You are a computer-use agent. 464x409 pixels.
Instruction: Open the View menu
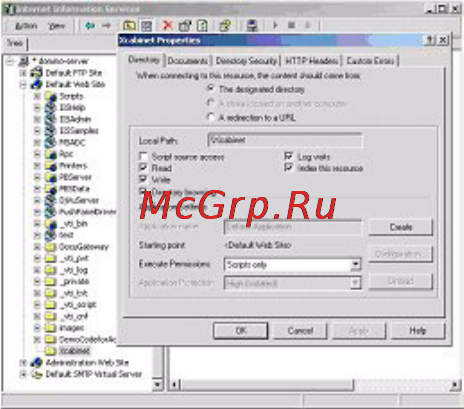[x=57, y=26]
